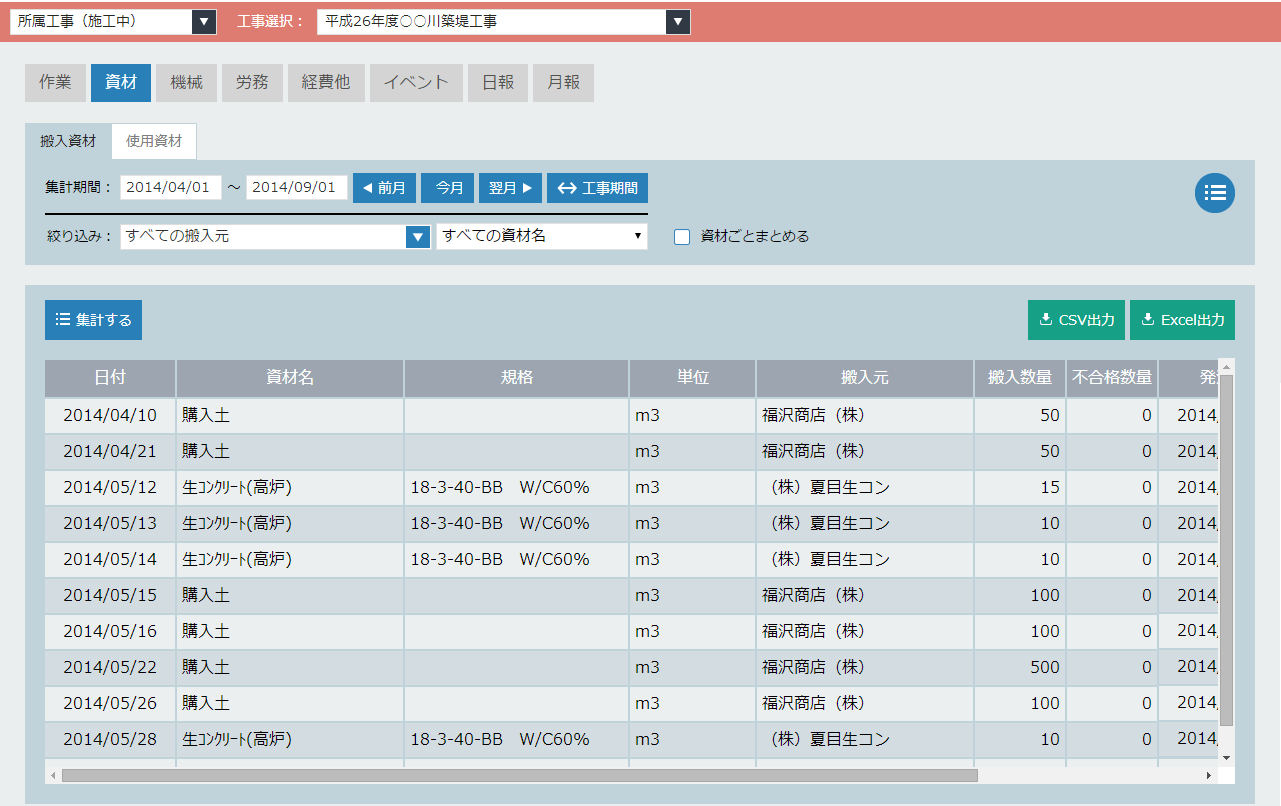Image resolution: width=1281 pixels, height=806 pixels.
Task: Select the 2014/04/10 date cell
Action: (110, 416)
